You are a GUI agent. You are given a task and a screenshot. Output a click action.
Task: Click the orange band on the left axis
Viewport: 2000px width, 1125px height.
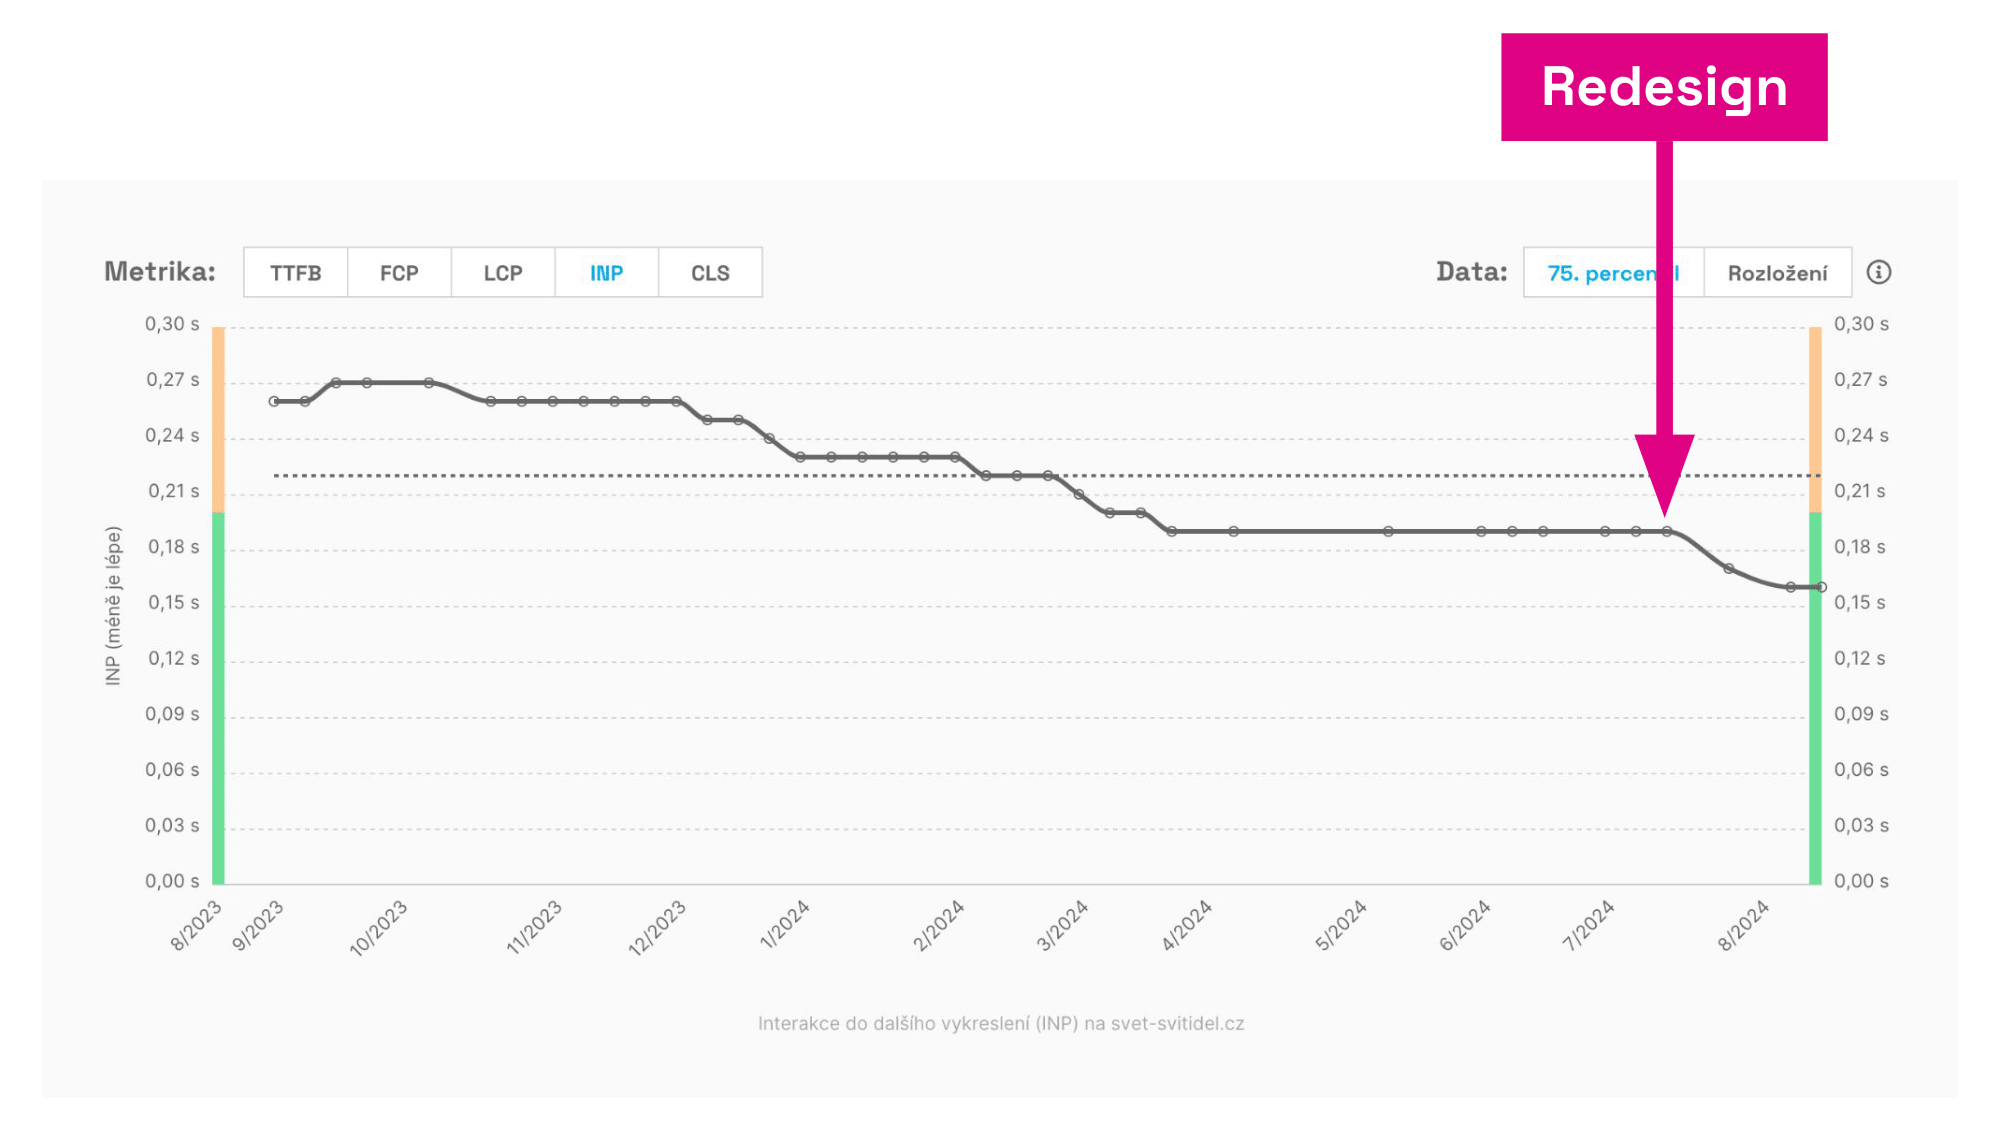(218, 420)
